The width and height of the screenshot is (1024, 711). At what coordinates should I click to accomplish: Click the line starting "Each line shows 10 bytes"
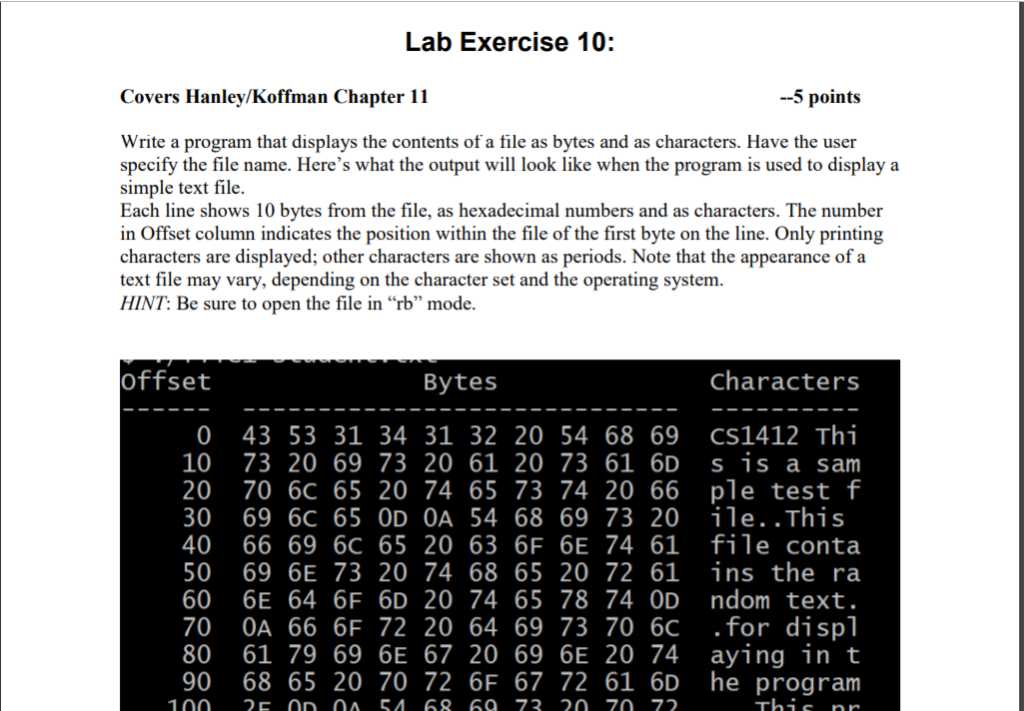coord(501,211)
